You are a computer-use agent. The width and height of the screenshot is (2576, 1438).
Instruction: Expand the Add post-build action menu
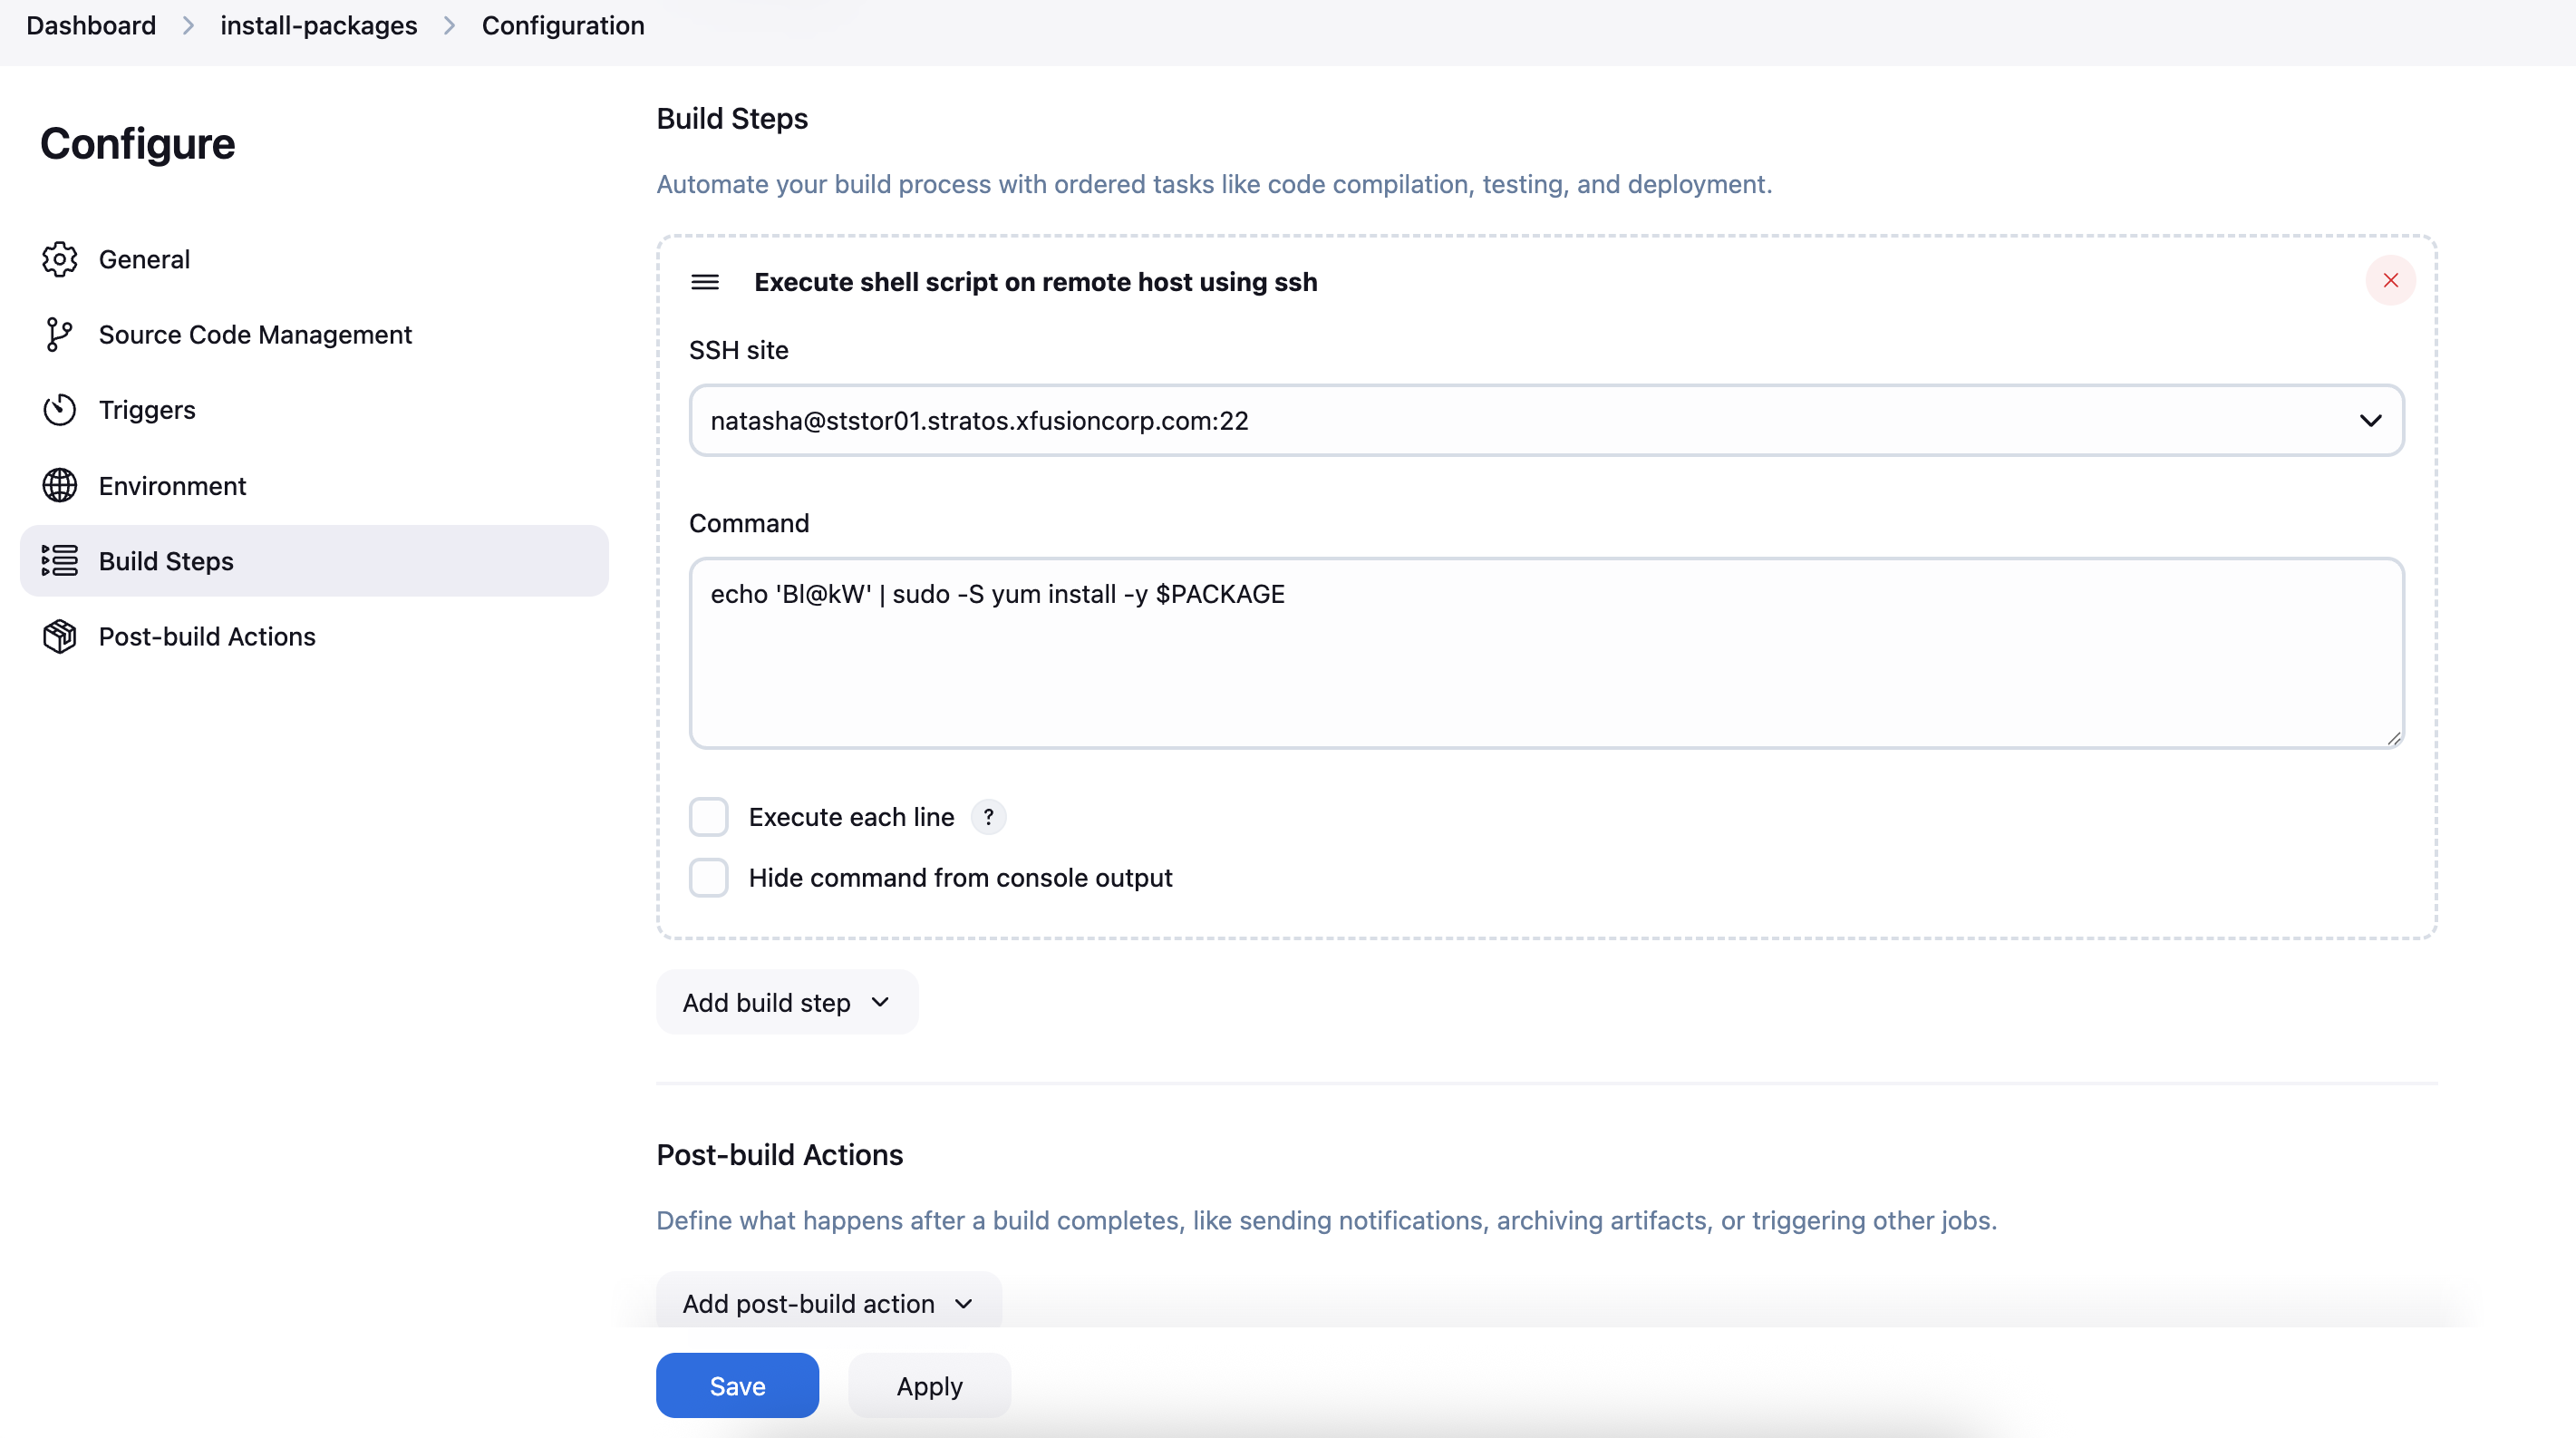click(x=828, y=1303)
